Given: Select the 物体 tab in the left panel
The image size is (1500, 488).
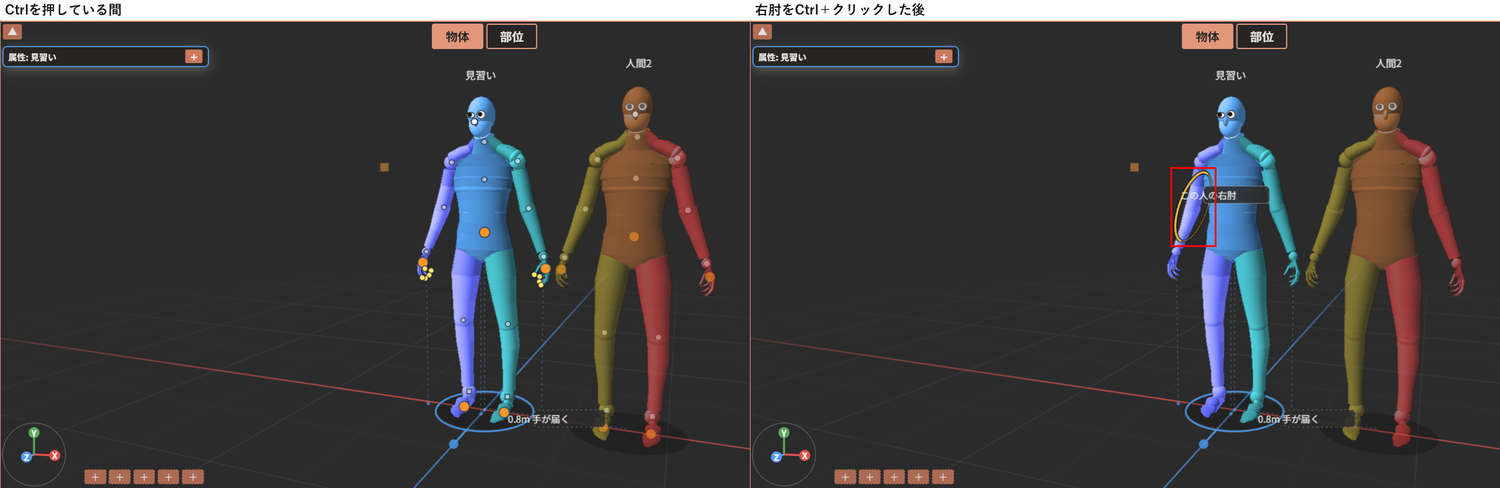Looking at the screenshot, I should pyautogui.click(x=457, y=37).
